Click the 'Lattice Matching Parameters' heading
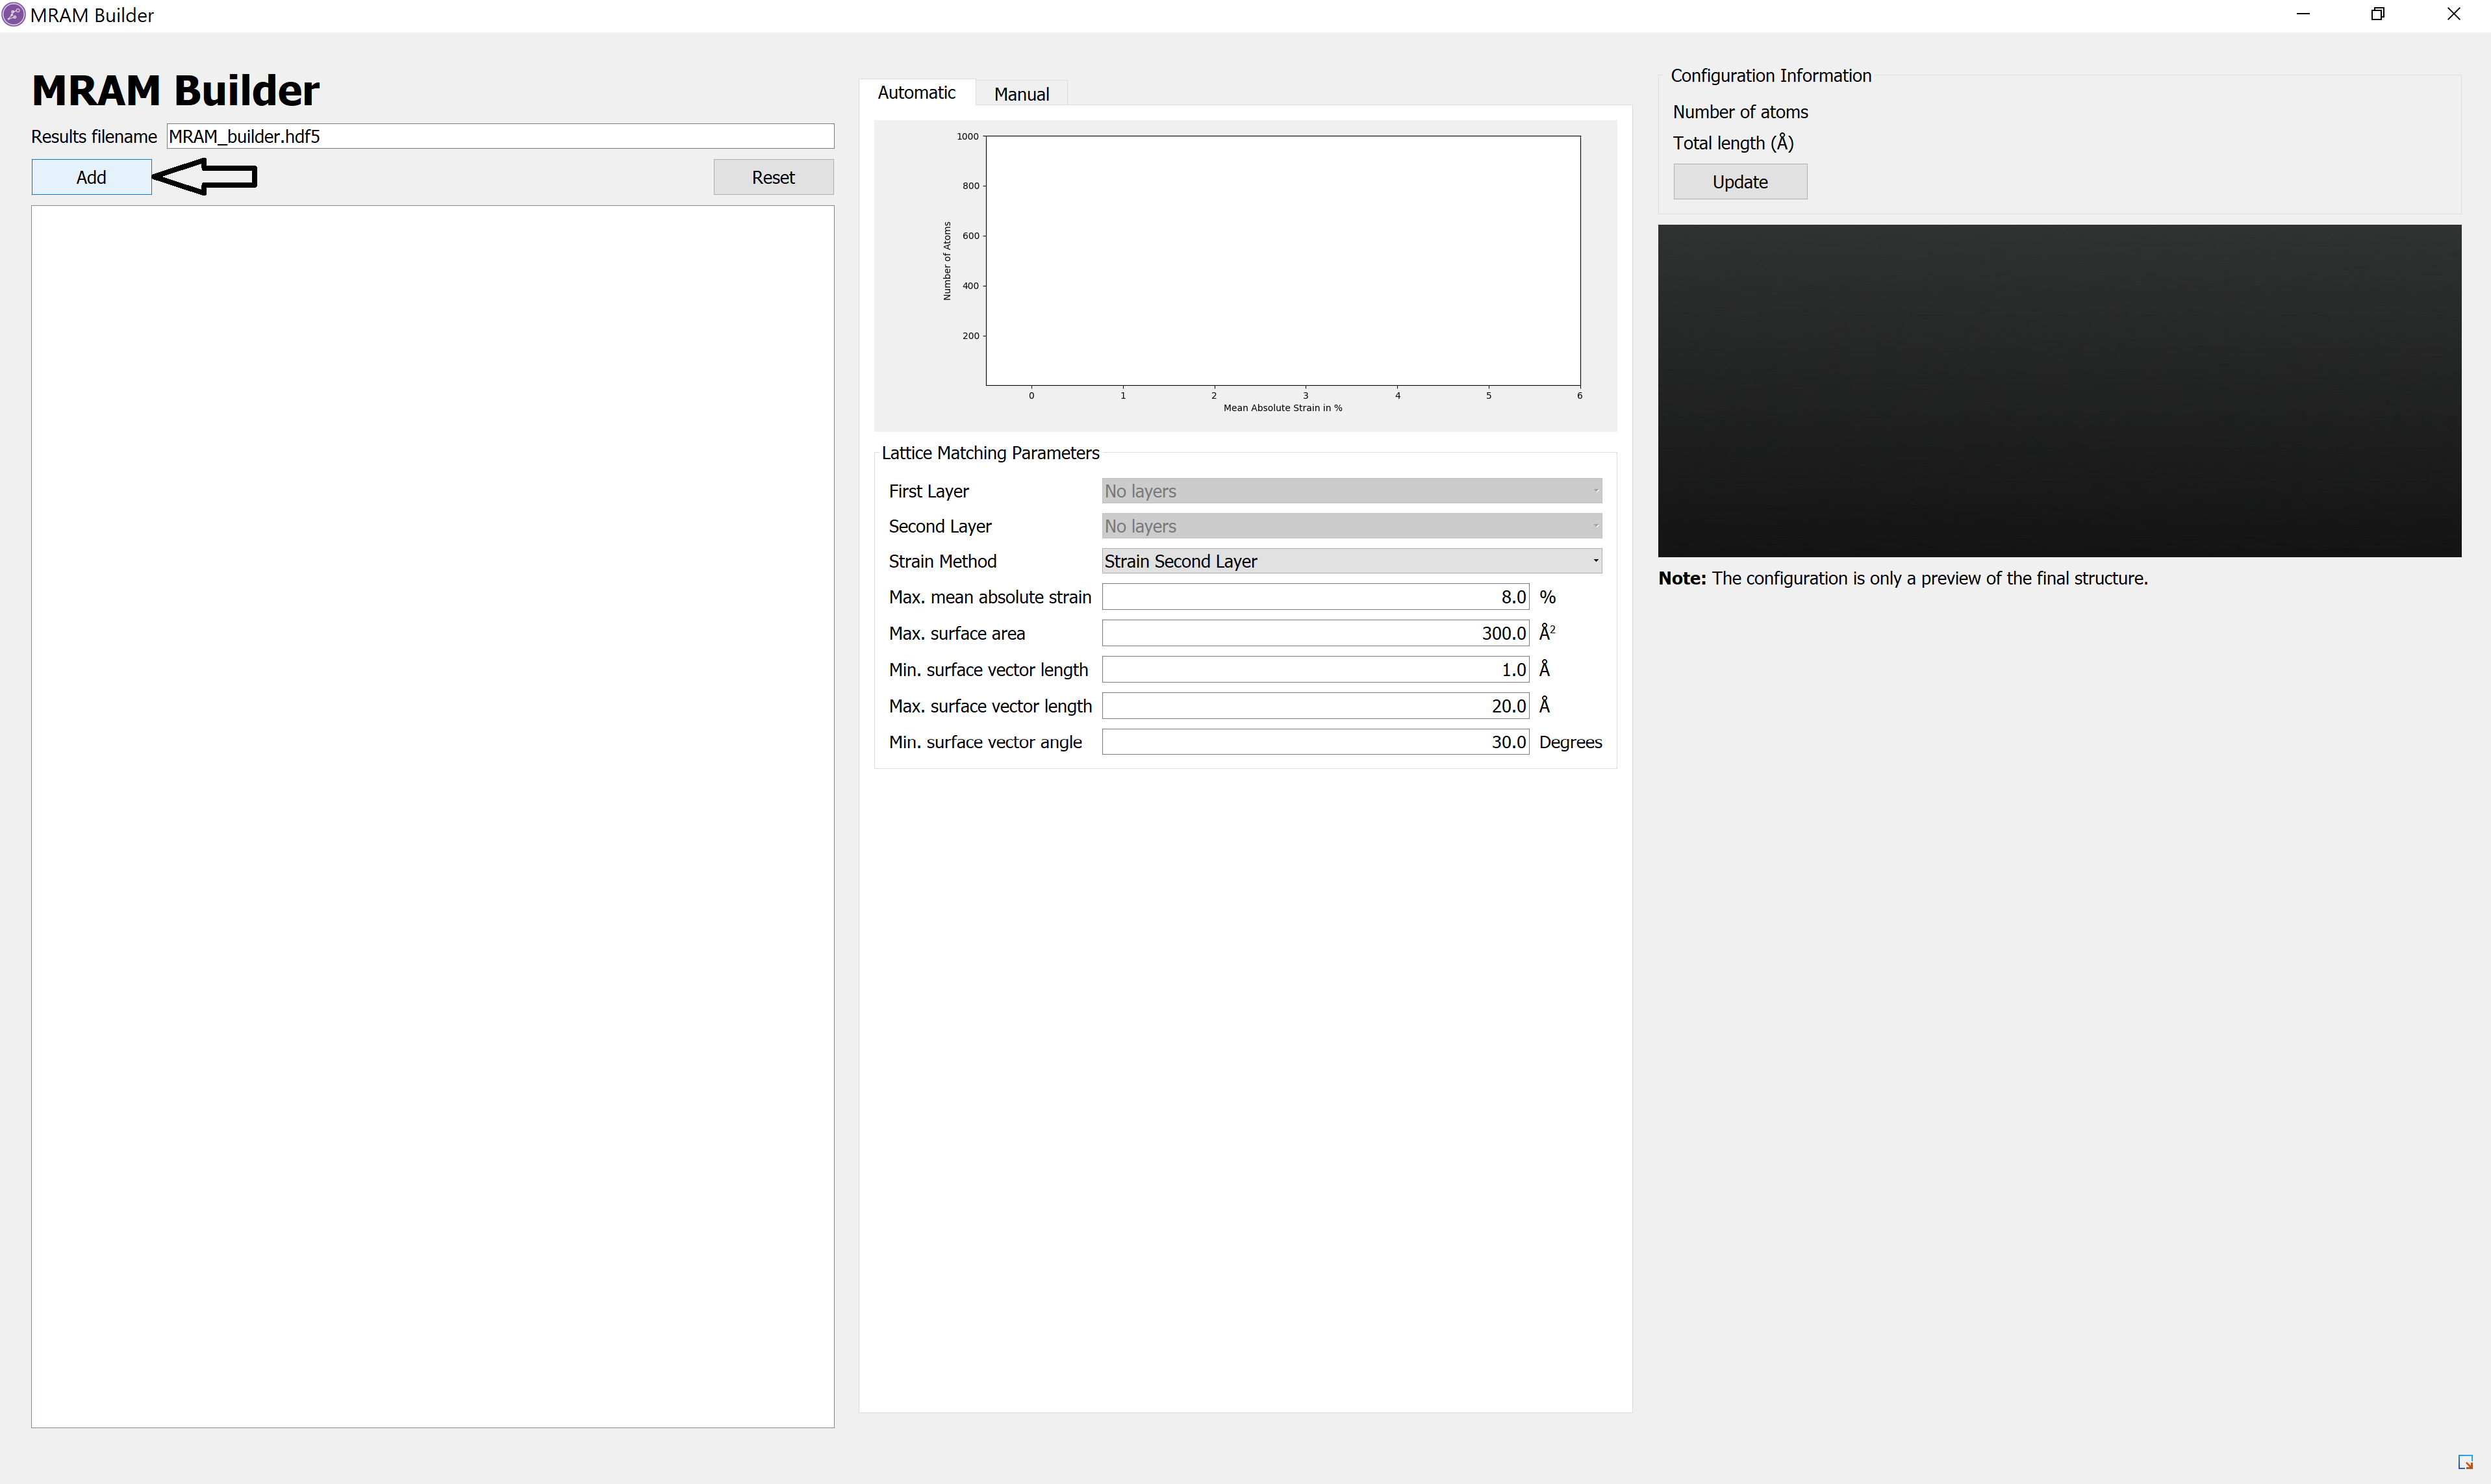The height and width of the screenshot is (1484, 2491). tap(990, 453)
